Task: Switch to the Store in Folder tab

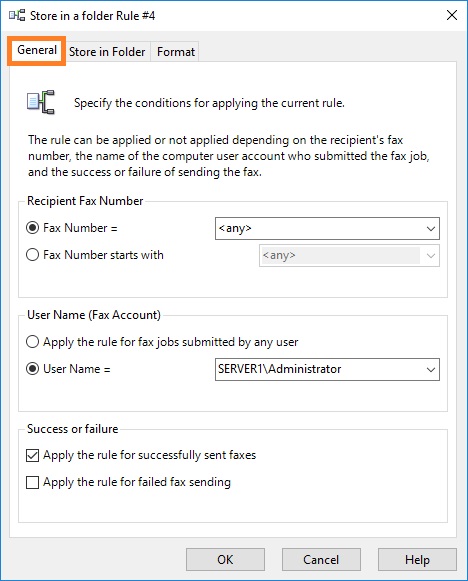Action: coord(107,52)
